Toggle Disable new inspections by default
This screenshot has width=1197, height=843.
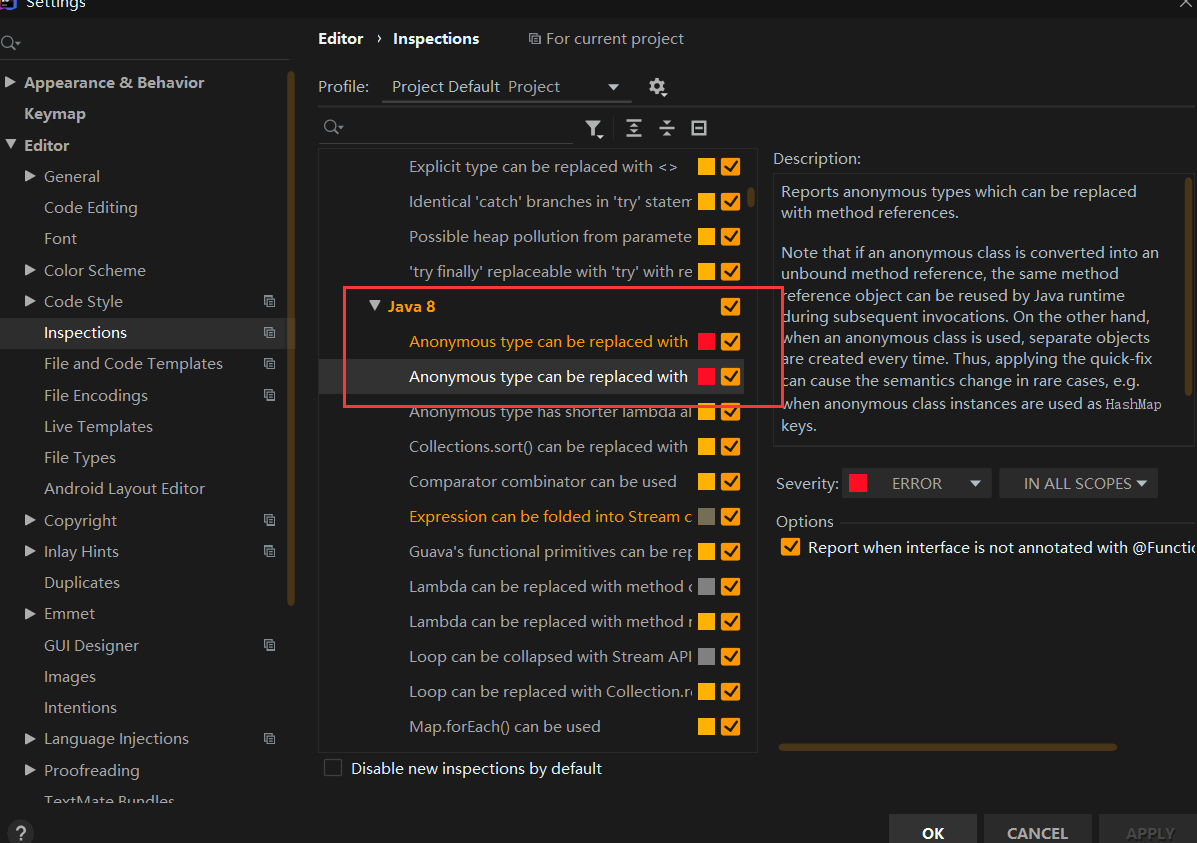(333, 768)
